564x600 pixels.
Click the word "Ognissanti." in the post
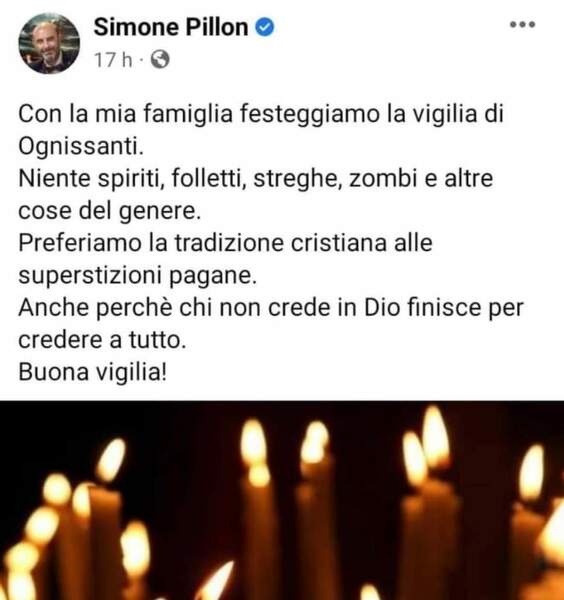point(81,147)
